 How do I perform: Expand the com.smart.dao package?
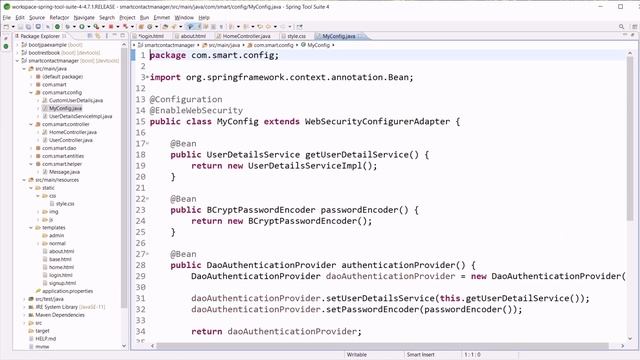click(x=31, y=148)
